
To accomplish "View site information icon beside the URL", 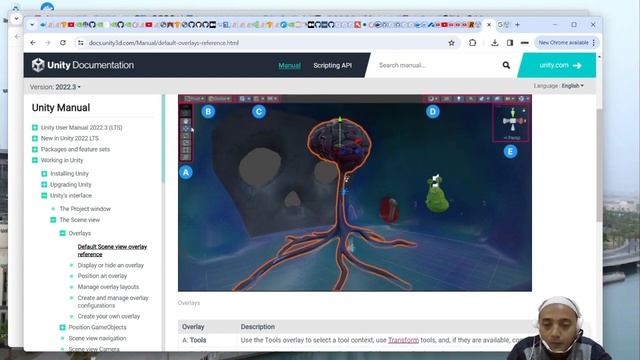I will coord(80,42).
